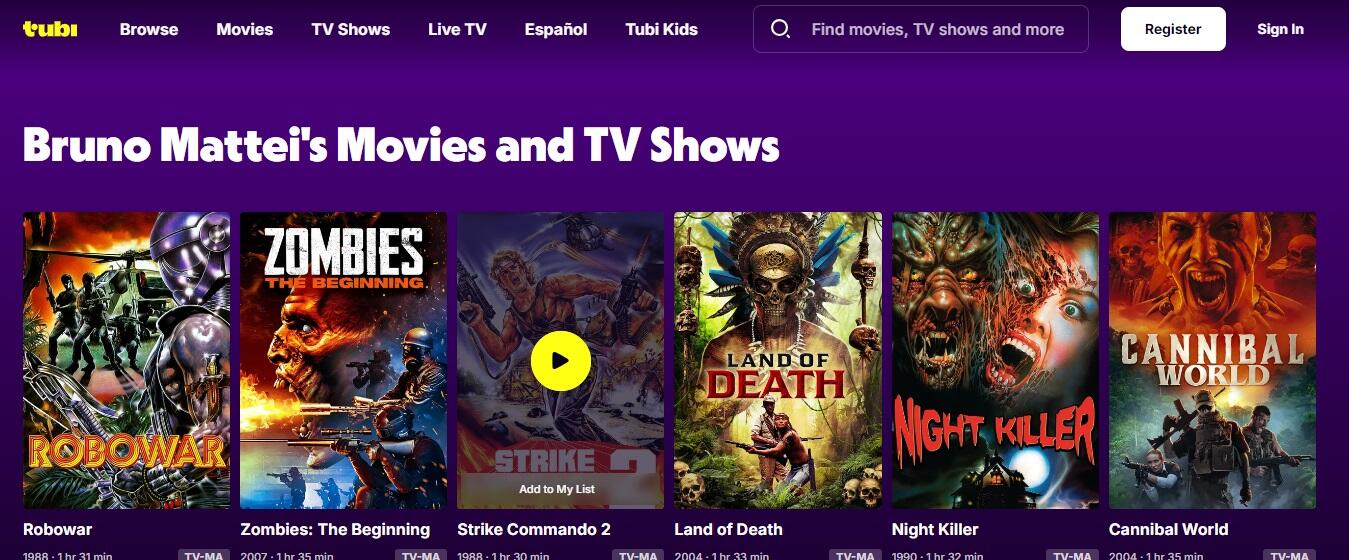Viewport: 1349px width, 560px height.
Task: Open Zombies: The Beginning poster
Action: tap(344, 360)
